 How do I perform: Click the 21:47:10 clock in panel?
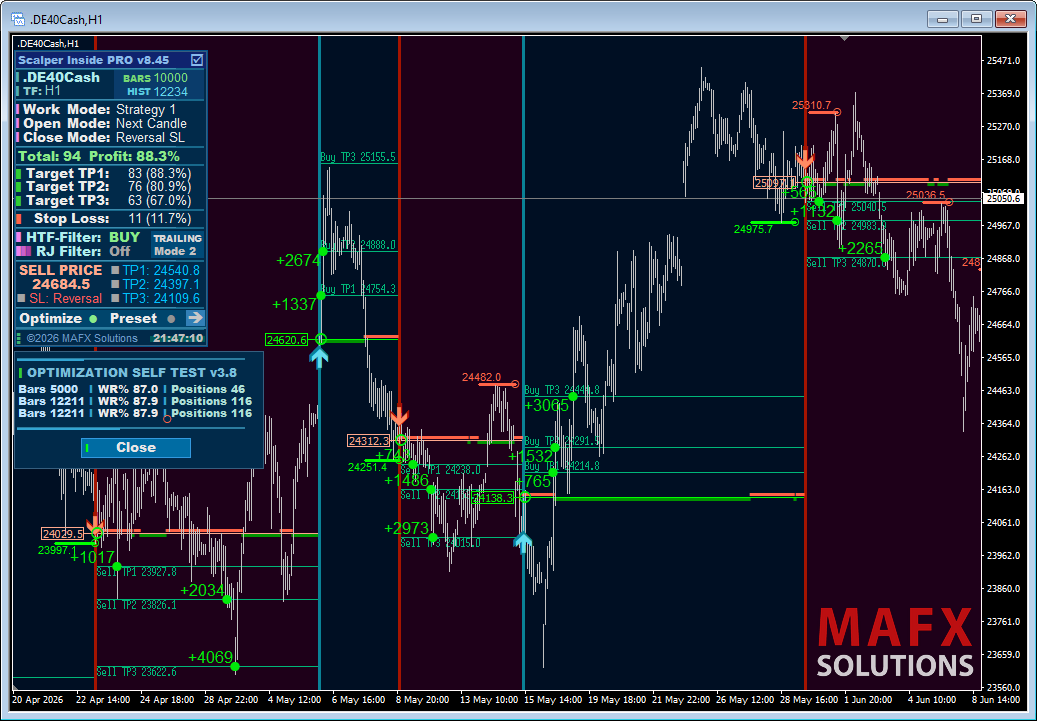click(x=178, y=339)
